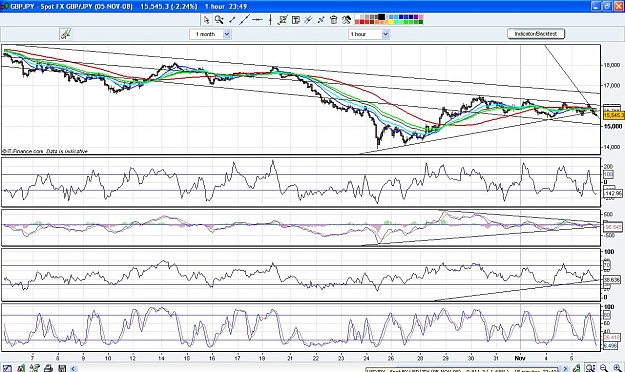Click the second icon in bottom-left bar
This screenshot has height=372, width=625.
coord(21,368)
